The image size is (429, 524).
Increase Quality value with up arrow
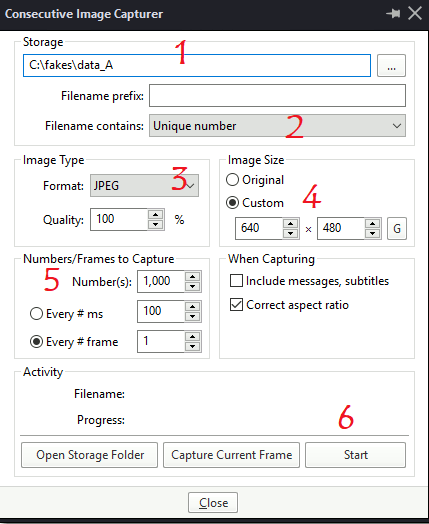156,215
